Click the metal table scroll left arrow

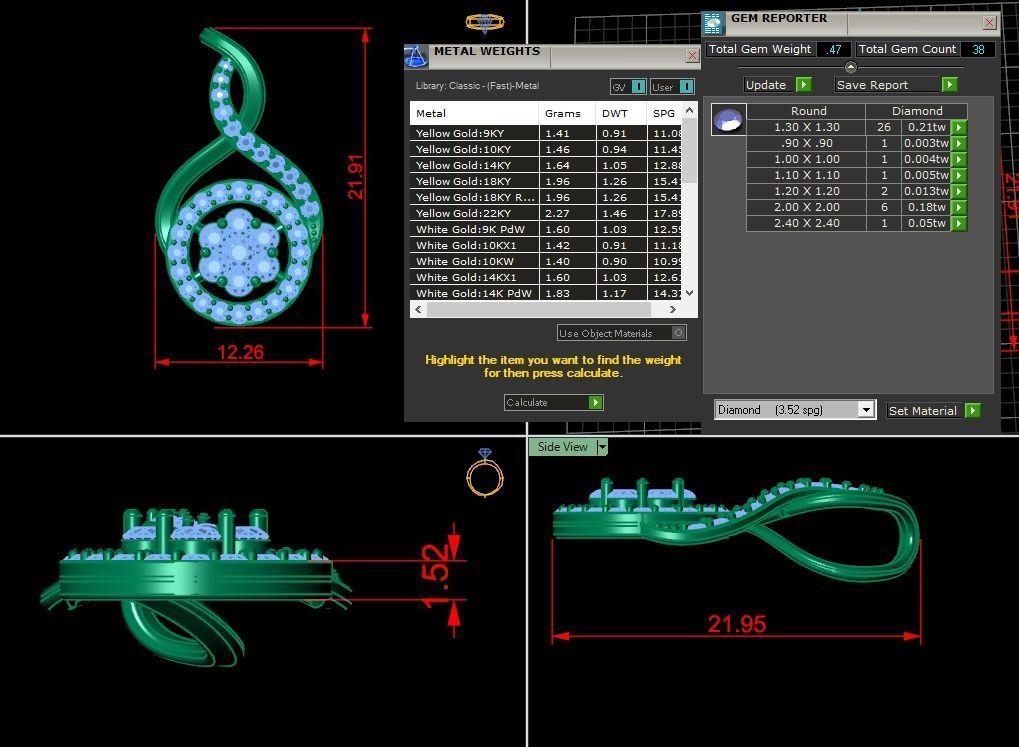tap(419, 309)
